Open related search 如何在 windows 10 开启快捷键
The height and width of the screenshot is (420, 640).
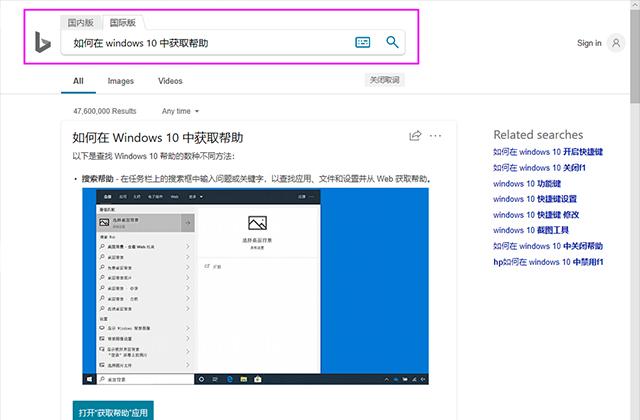coord(548,152)
